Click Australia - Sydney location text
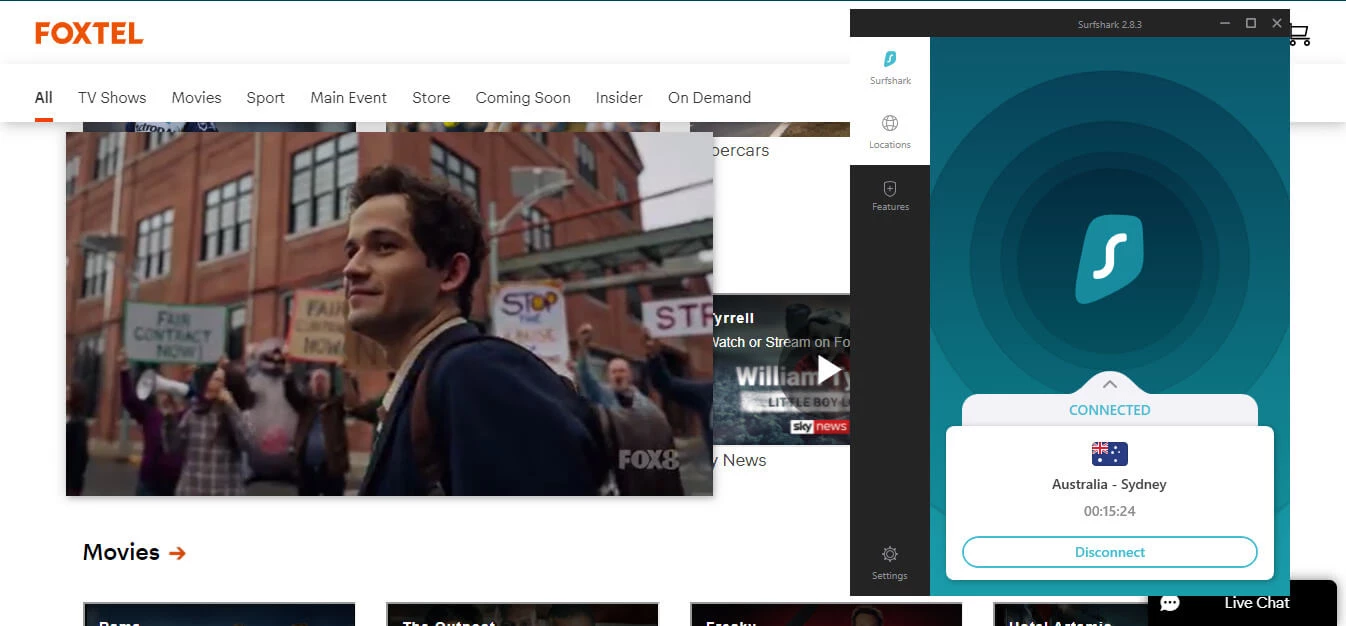Viewport: 1346px width, 626px height. pos(1109,484)
